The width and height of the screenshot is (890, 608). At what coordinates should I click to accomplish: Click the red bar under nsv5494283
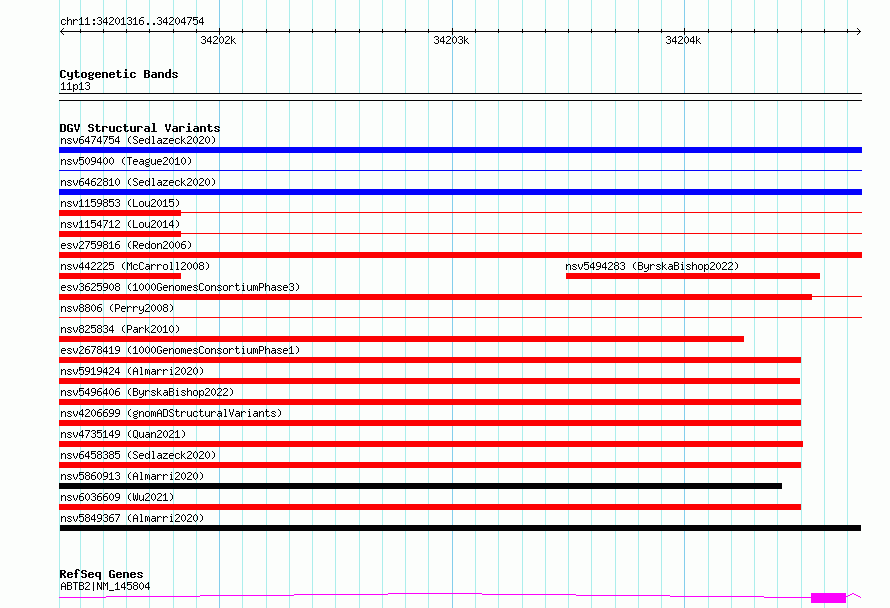[x=692, y=276]
